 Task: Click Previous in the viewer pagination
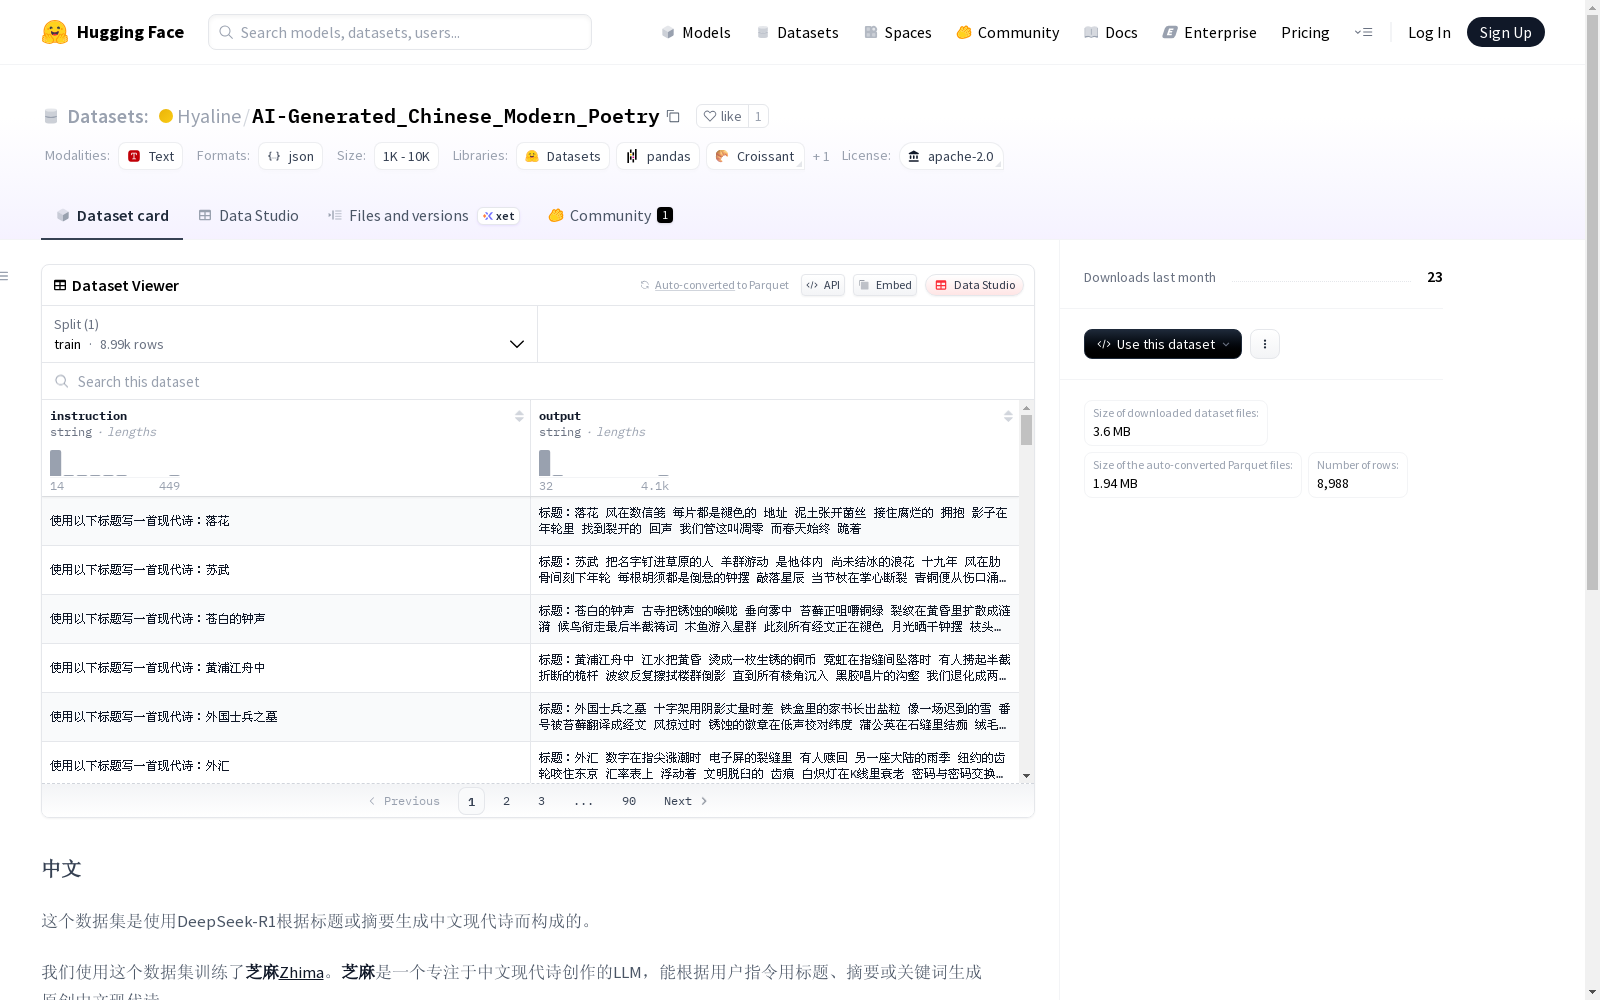[x=405, y=801]
